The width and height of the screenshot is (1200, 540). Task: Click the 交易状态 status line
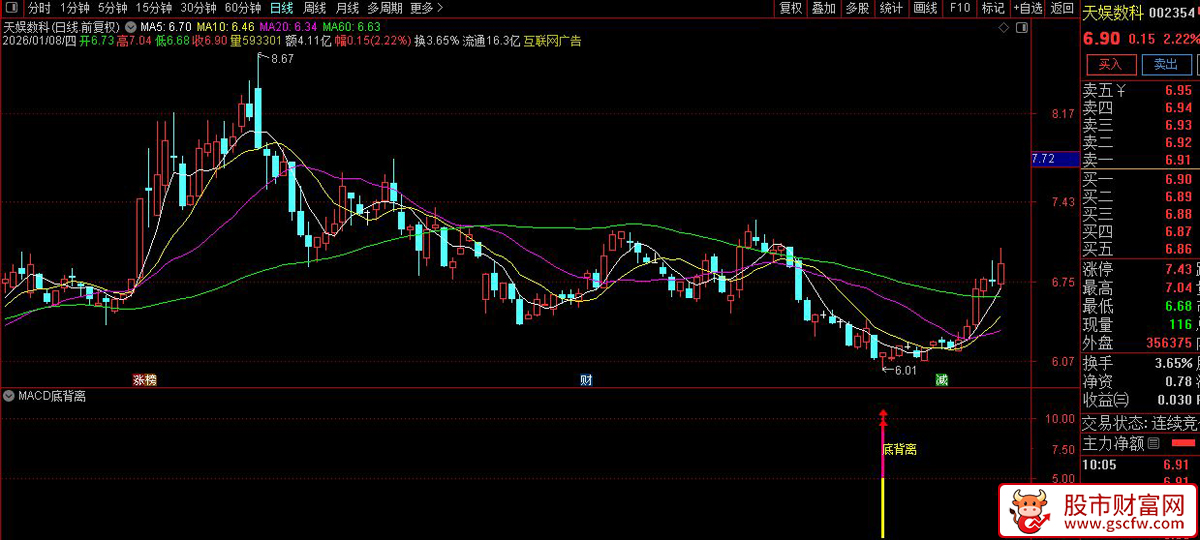click(1139, 423)
